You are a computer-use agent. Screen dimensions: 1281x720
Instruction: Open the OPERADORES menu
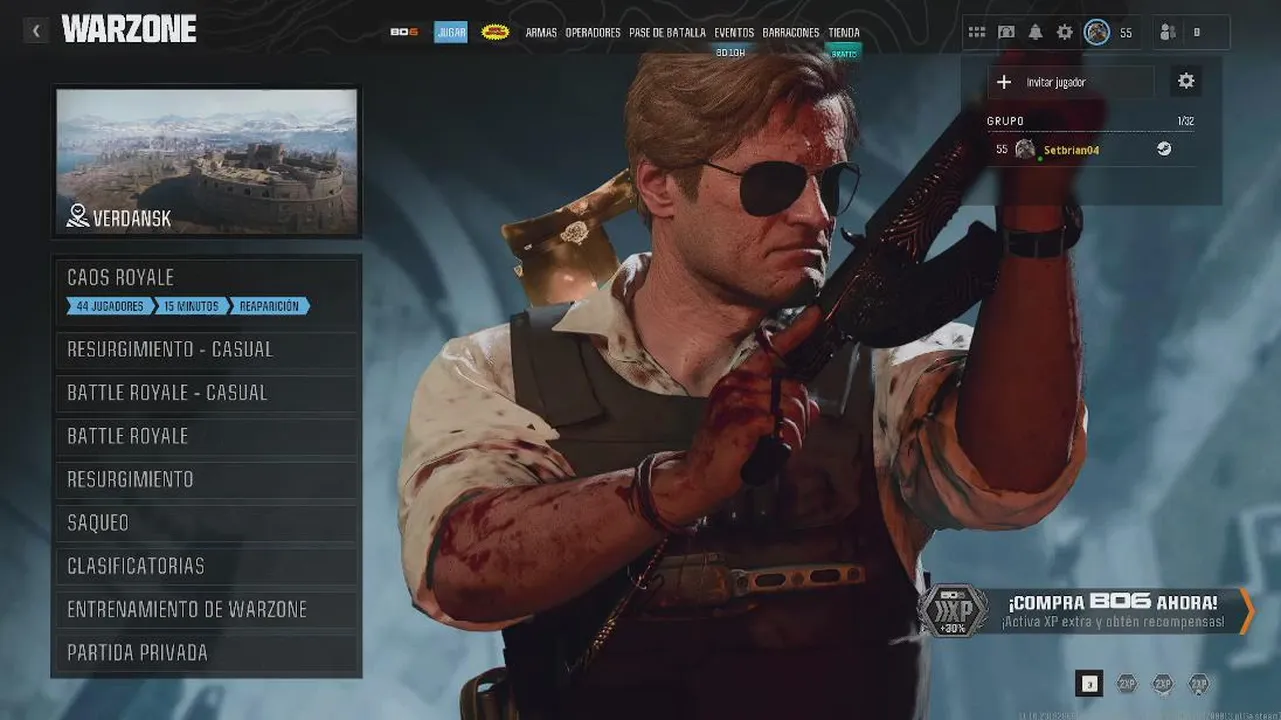pos(593,33)
